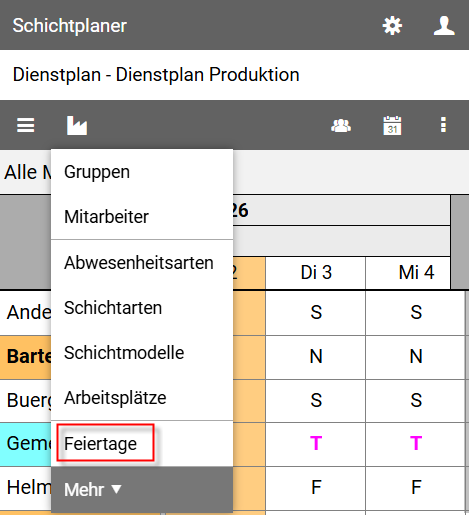Image resolution: width=469 pixels, height=515 pixels.
Task: Click F shift in Helm row Mi 4
Action: 415,487
